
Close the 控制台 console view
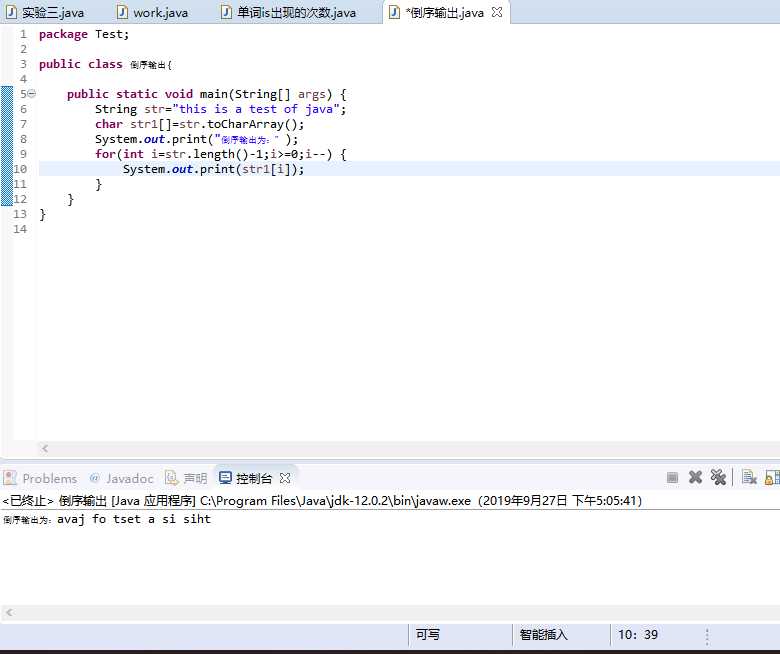click(x=285, y=478)
